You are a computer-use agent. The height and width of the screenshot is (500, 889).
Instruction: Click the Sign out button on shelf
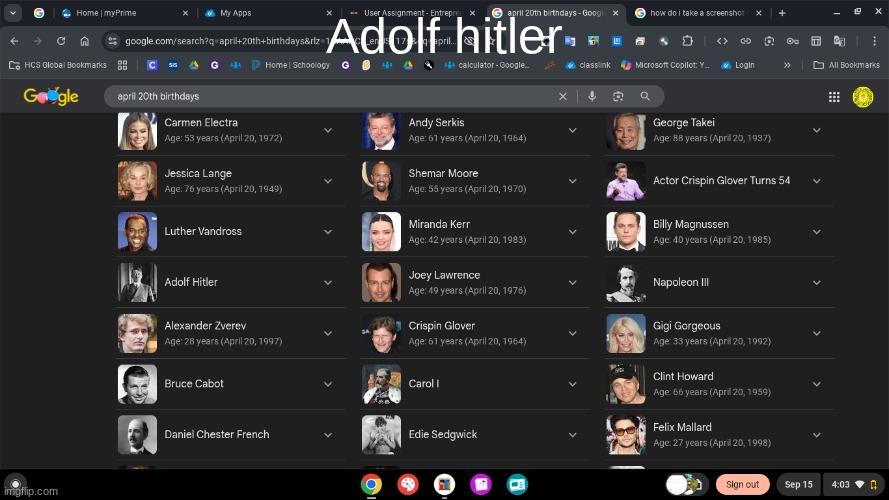[x=742, y=484]
